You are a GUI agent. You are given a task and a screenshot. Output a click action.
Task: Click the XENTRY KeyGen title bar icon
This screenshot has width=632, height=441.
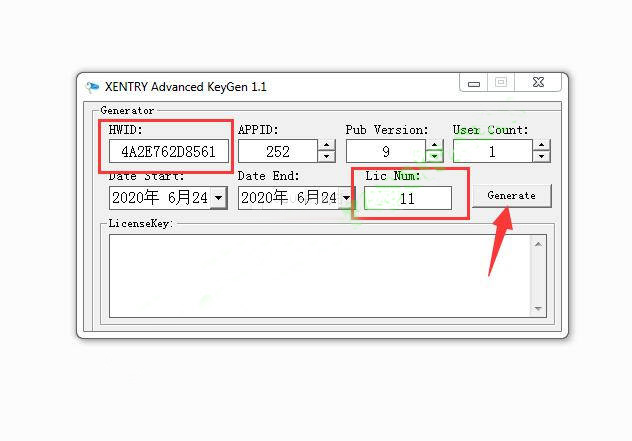click(92, 87)
